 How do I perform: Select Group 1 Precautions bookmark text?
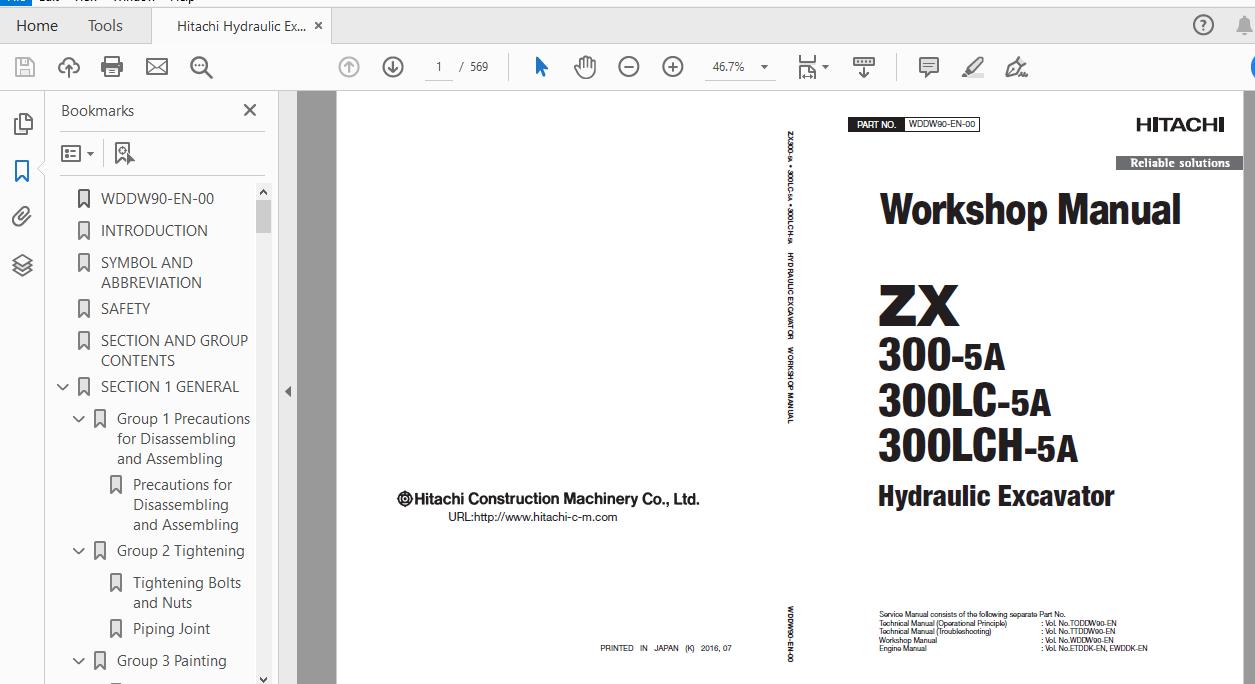click(x=183, y=438)
